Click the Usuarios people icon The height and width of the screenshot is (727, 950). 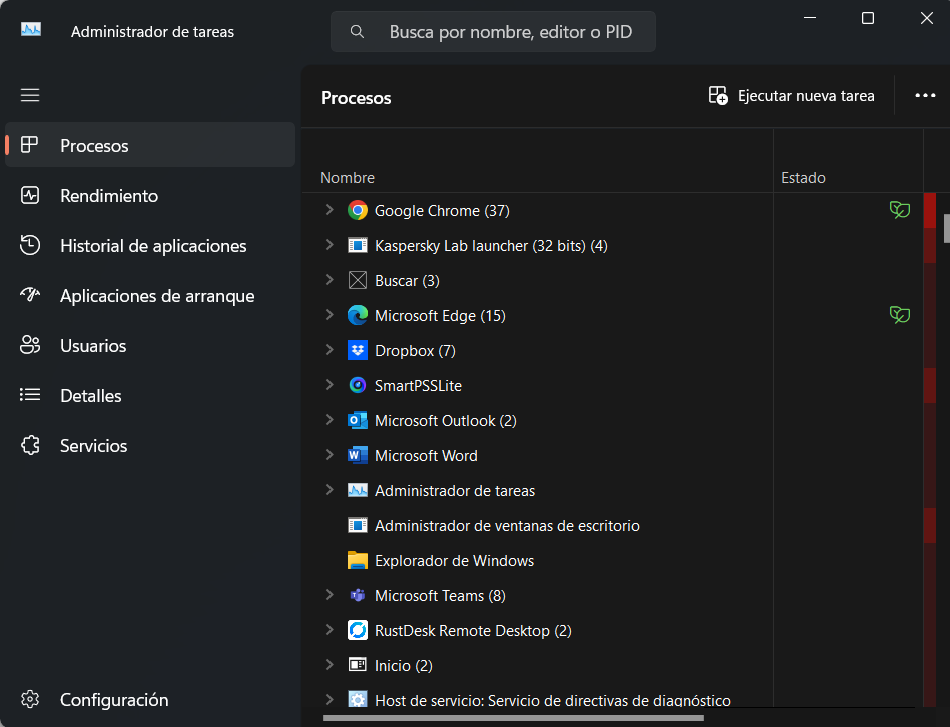click(30, 345)
